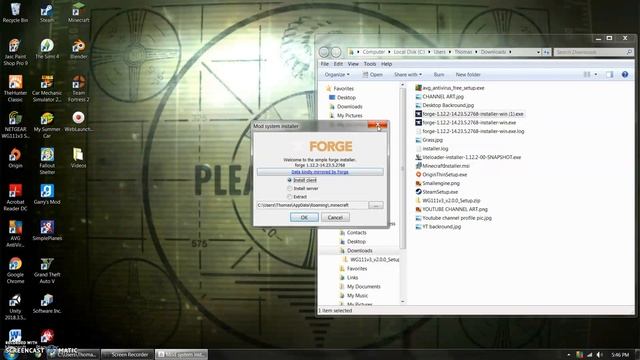
Task: Select the Extract radio button
Action: tap(289, 197)
